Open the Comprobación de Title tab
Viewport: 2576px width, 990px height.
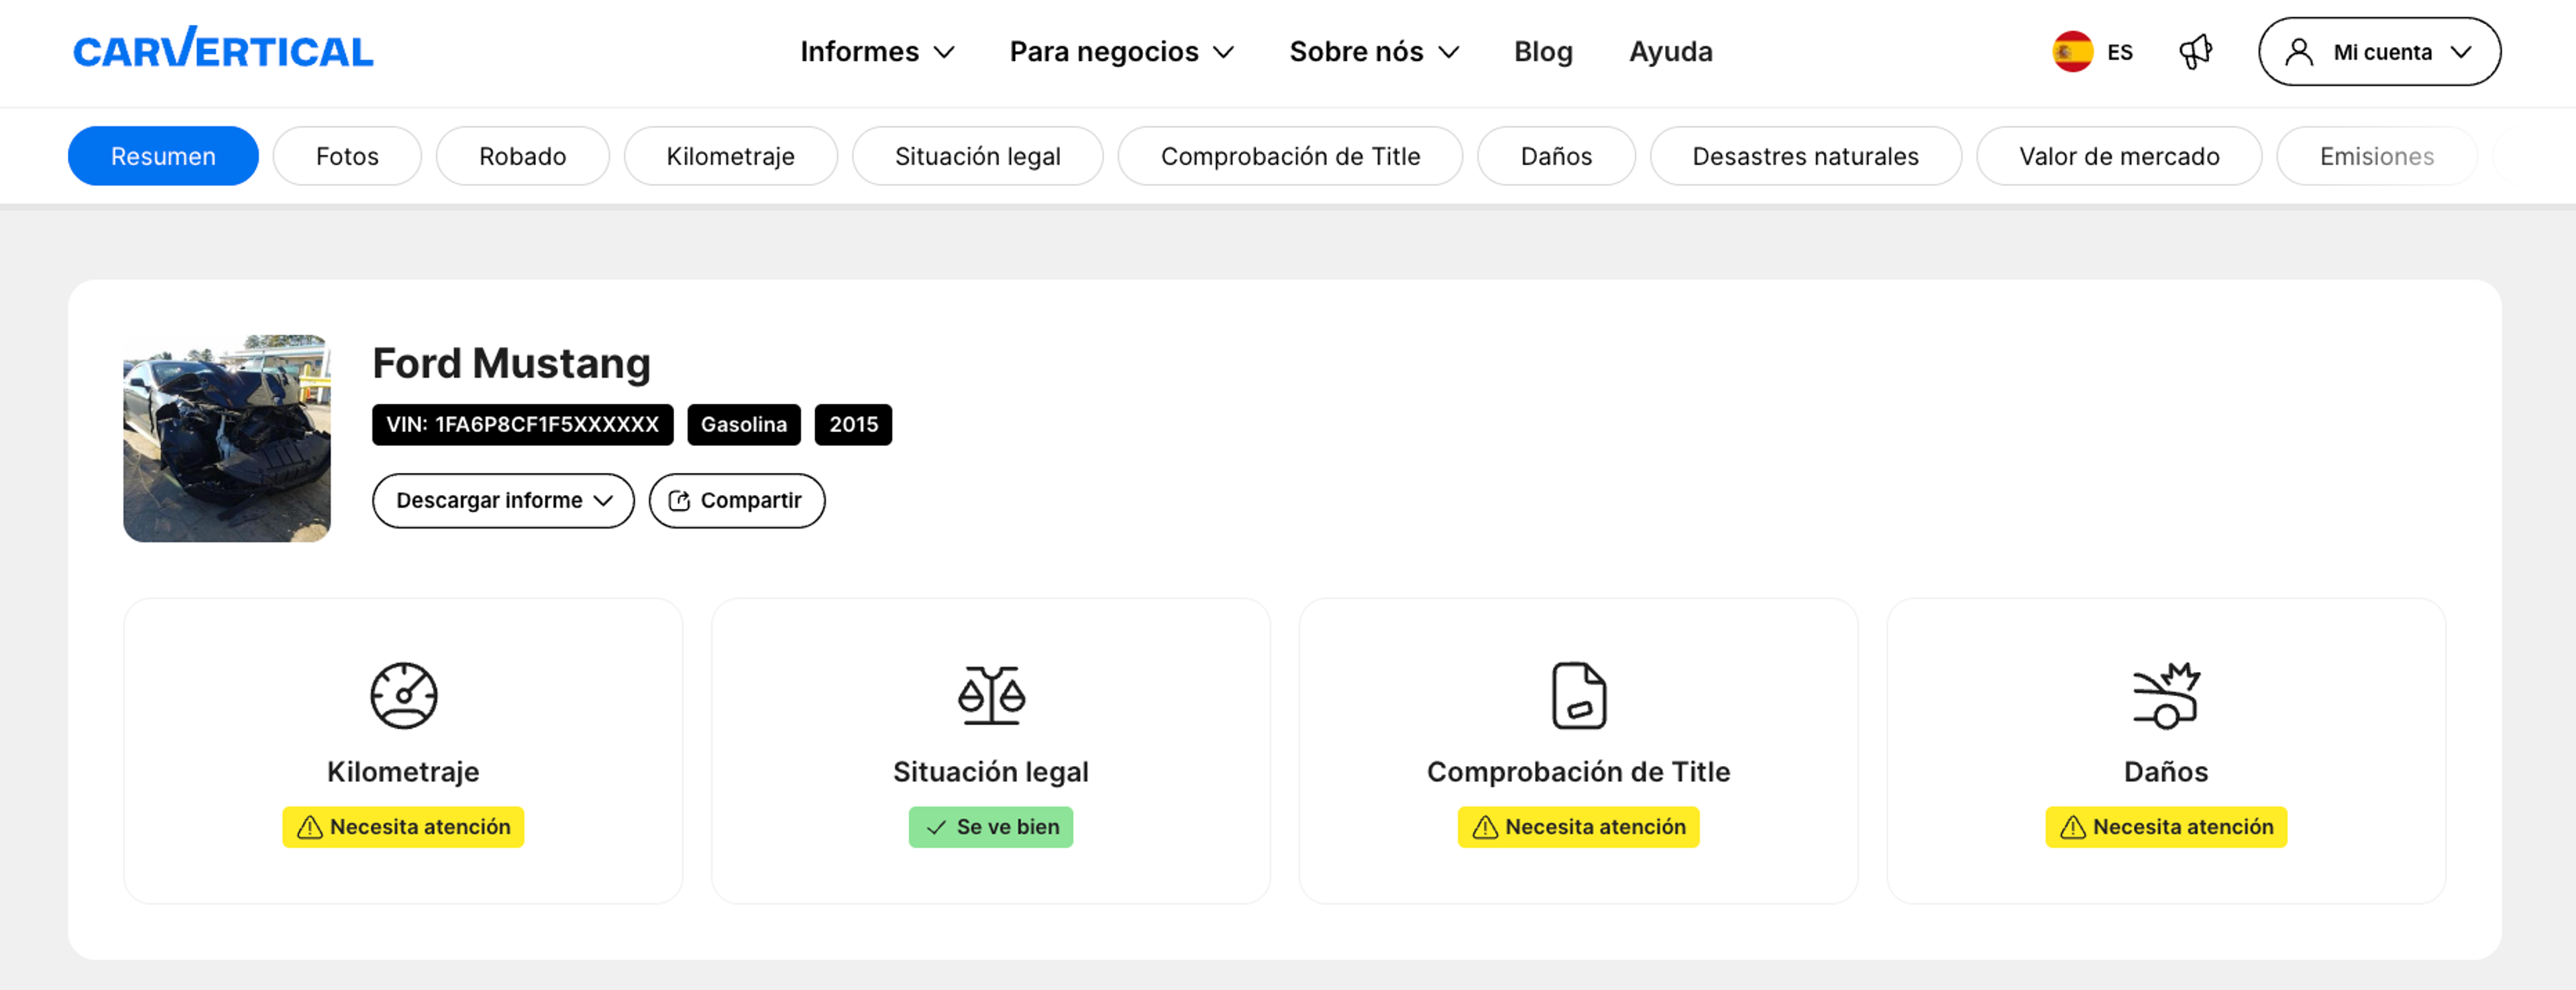[1290, 156]
